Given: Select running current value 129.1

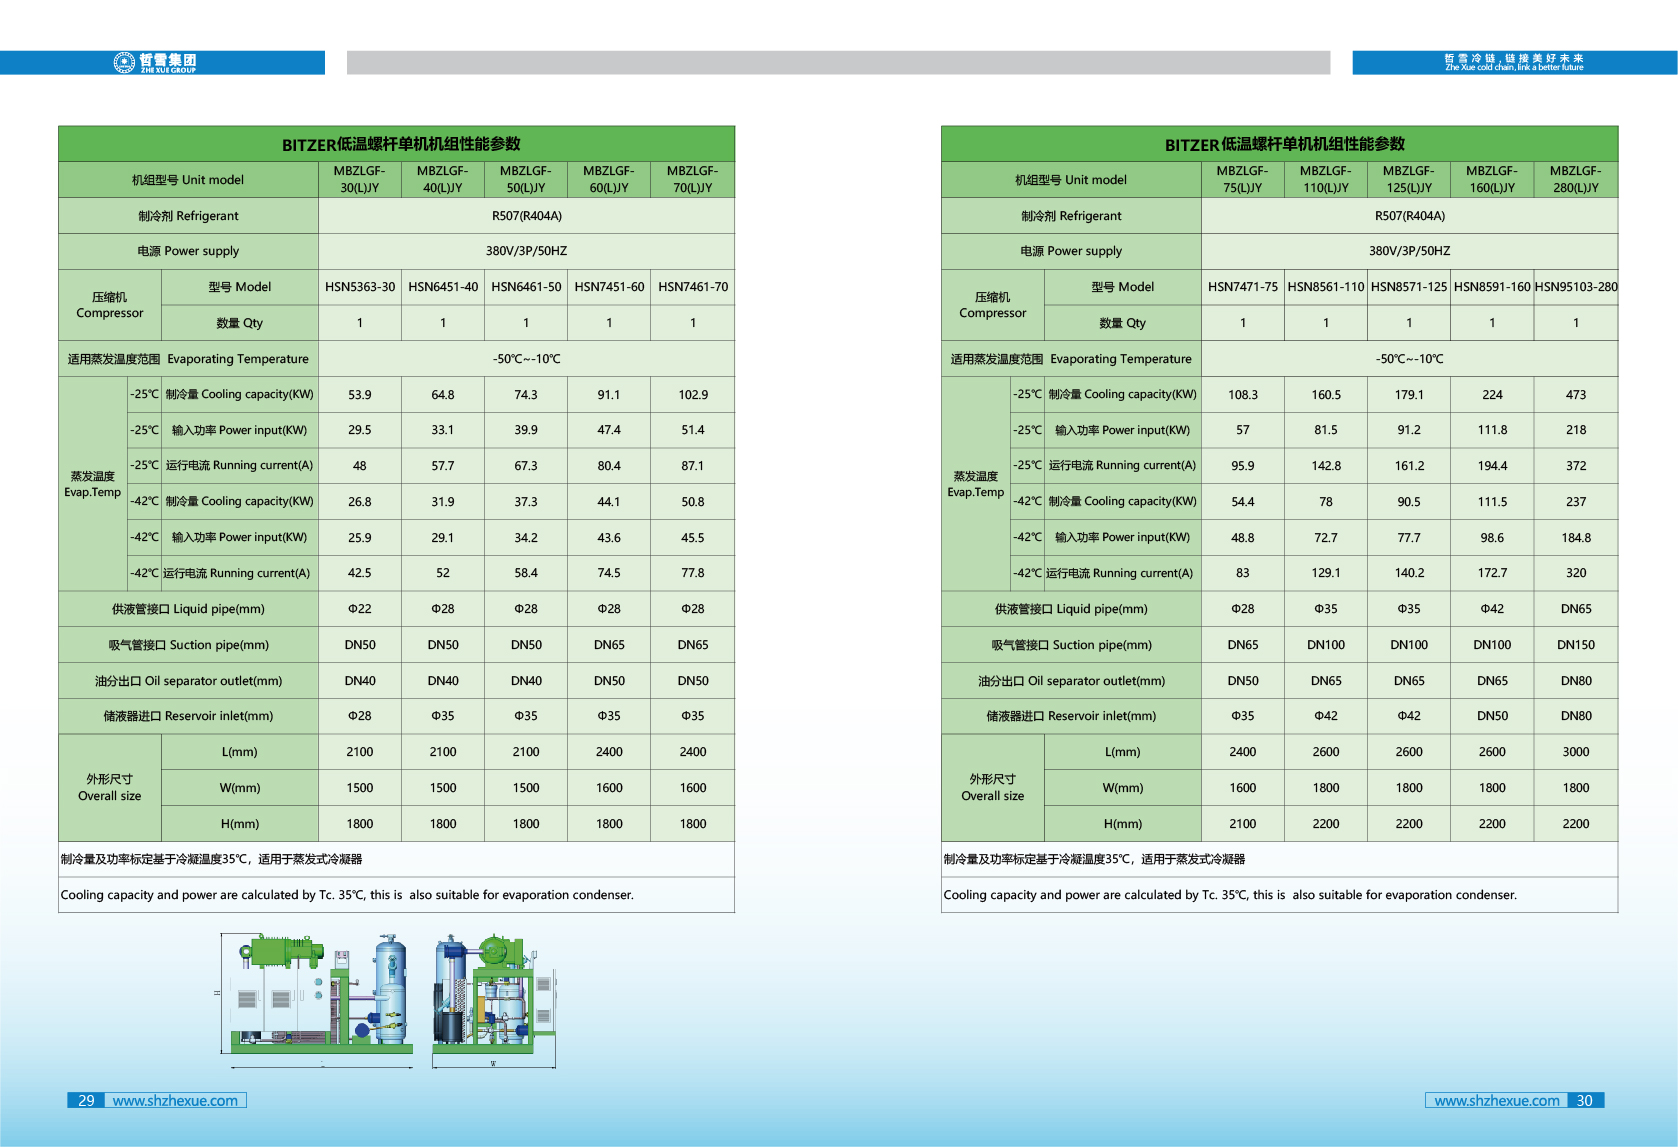Looking at the screenshot, I should 1326,573.
